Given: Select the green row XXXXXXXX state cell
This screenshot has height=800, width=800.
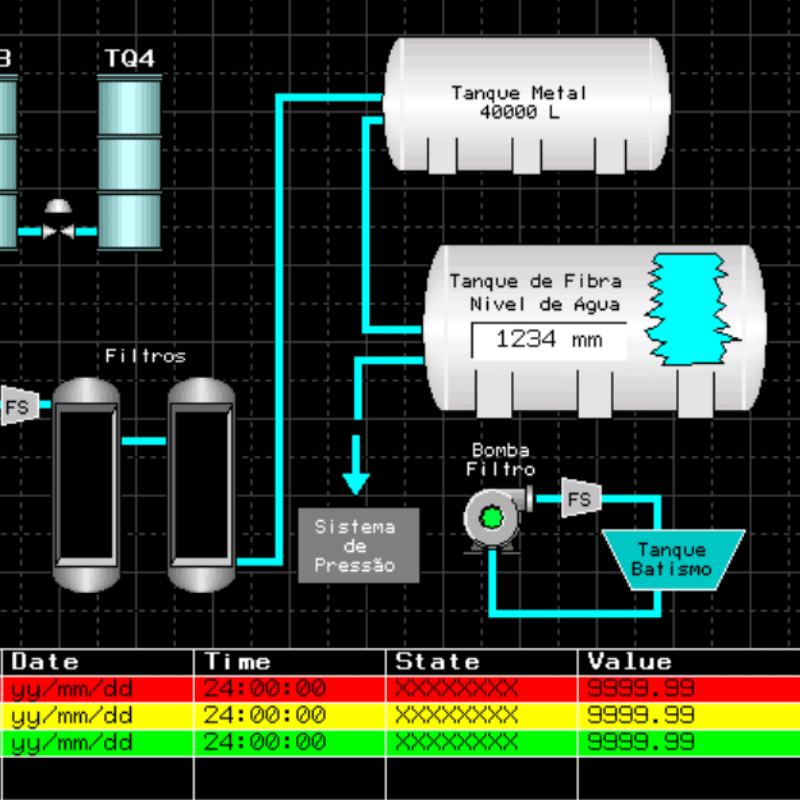Looking at the screenshot, I should (x=482, y=743).
